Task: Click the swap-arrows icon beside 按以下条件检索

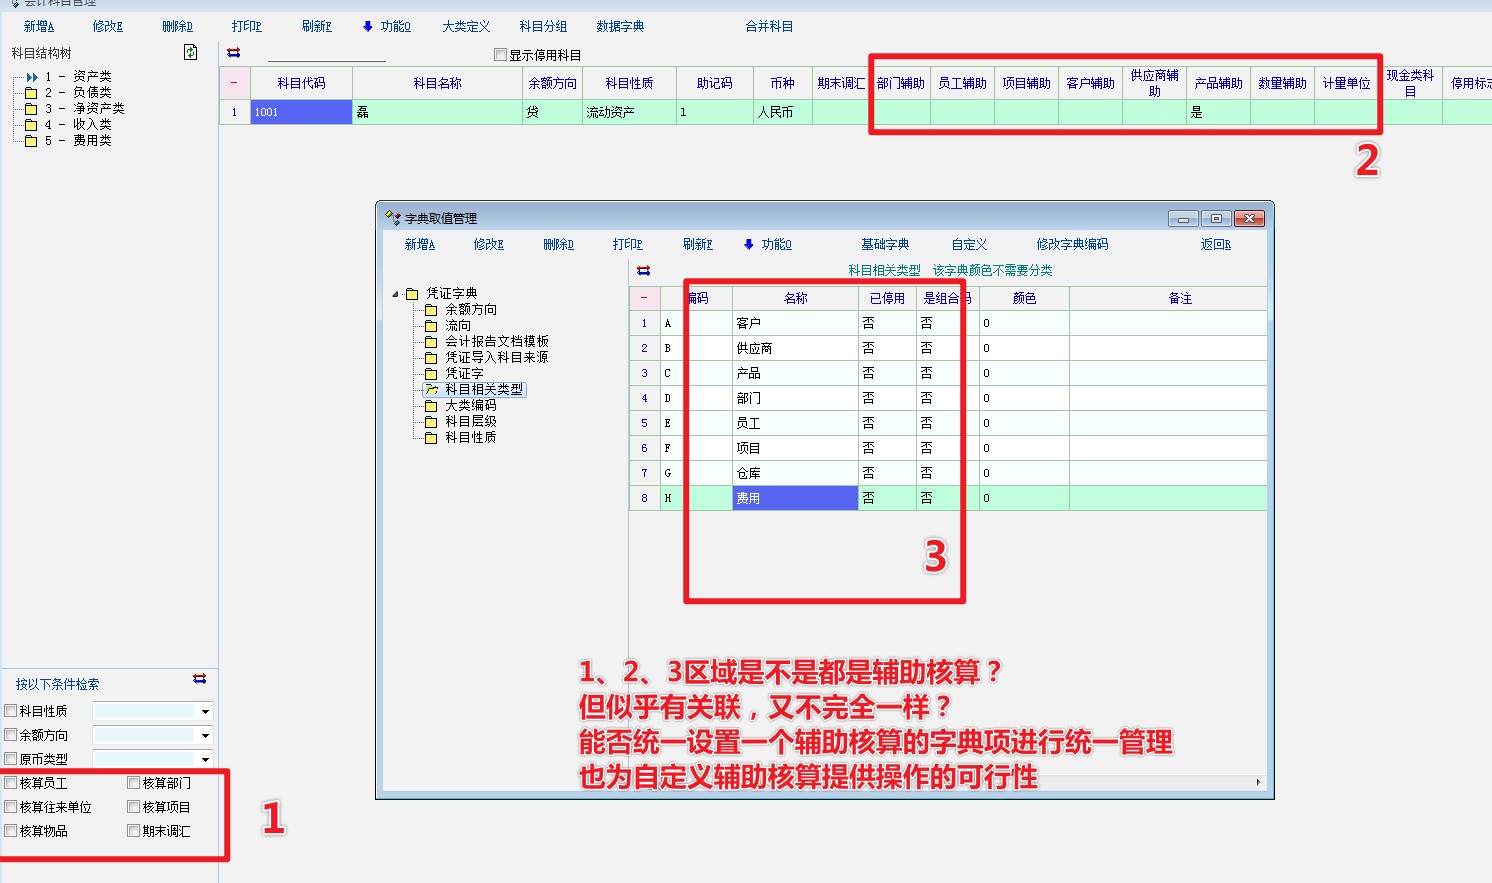Action: pos(200,679)
